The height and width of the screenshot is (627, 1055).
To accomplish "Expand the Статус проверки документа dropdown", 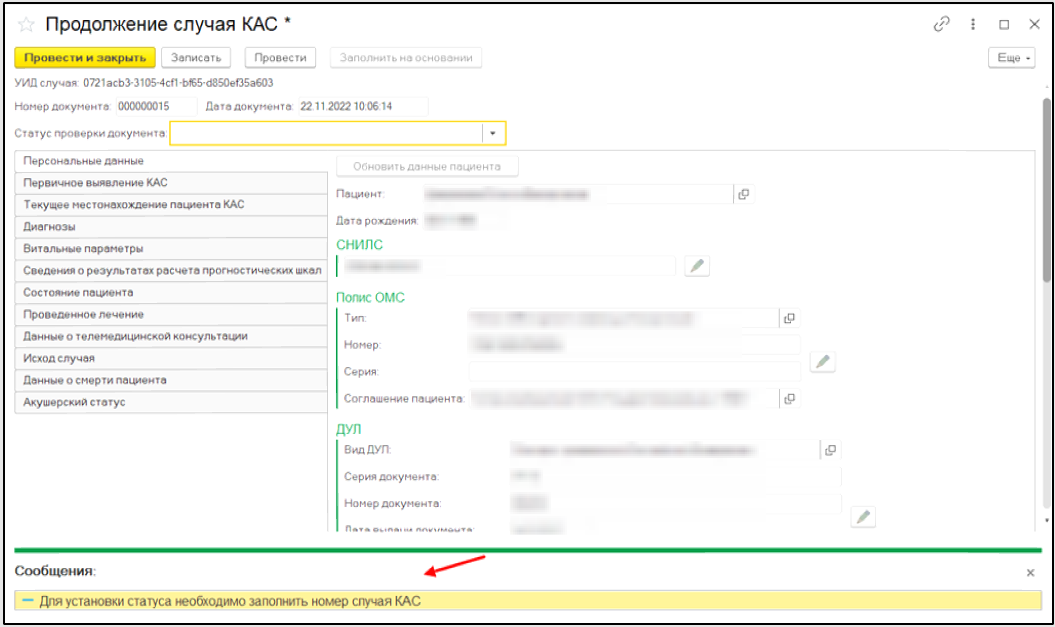I will pyautogui.click(x=493, y=133).
